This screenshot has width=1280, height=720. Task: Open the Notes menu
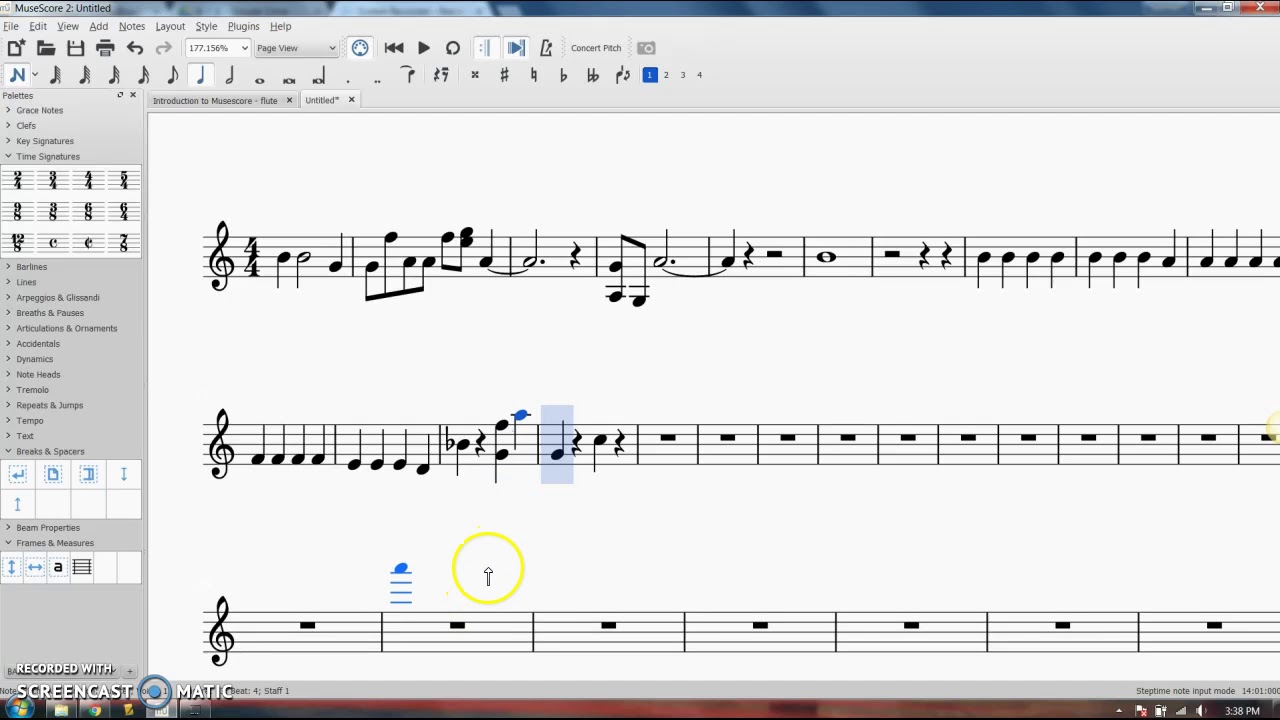click(131, 26)
